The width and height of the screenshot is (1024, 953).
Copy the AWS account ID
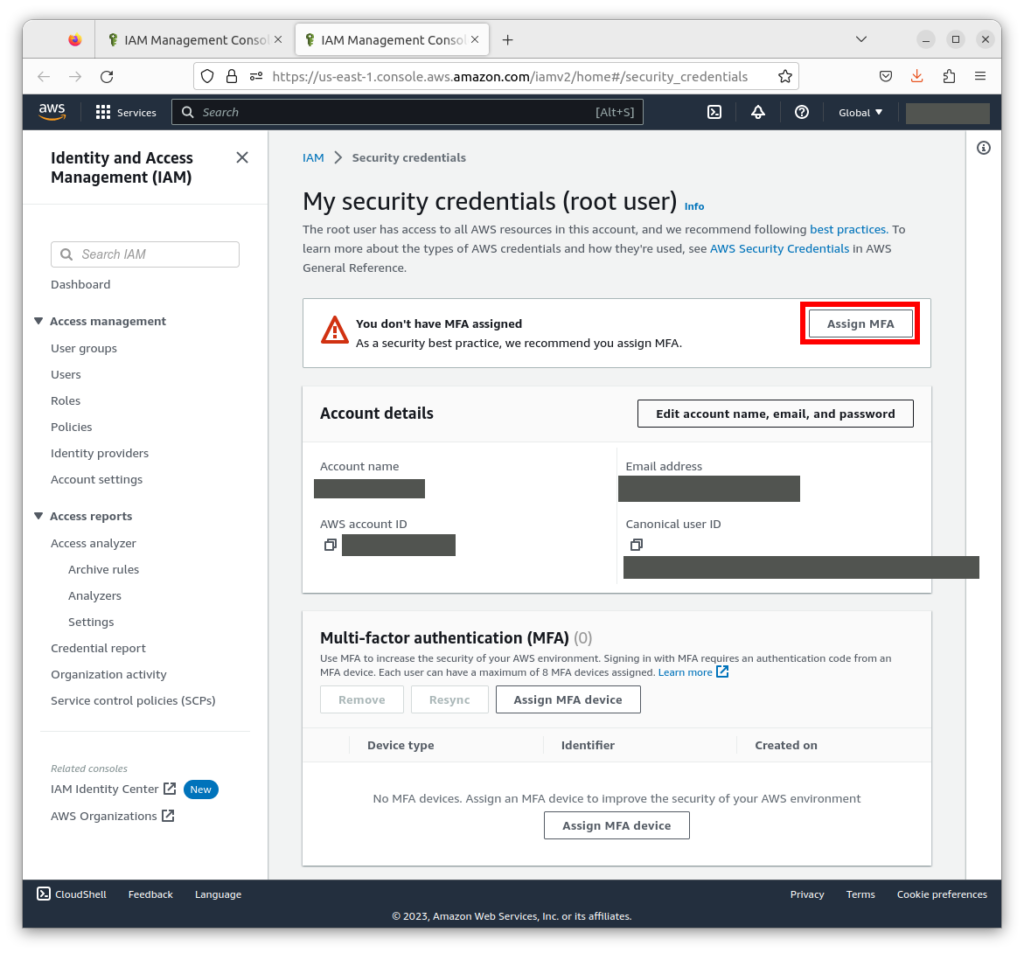click(x=330, y=545)
